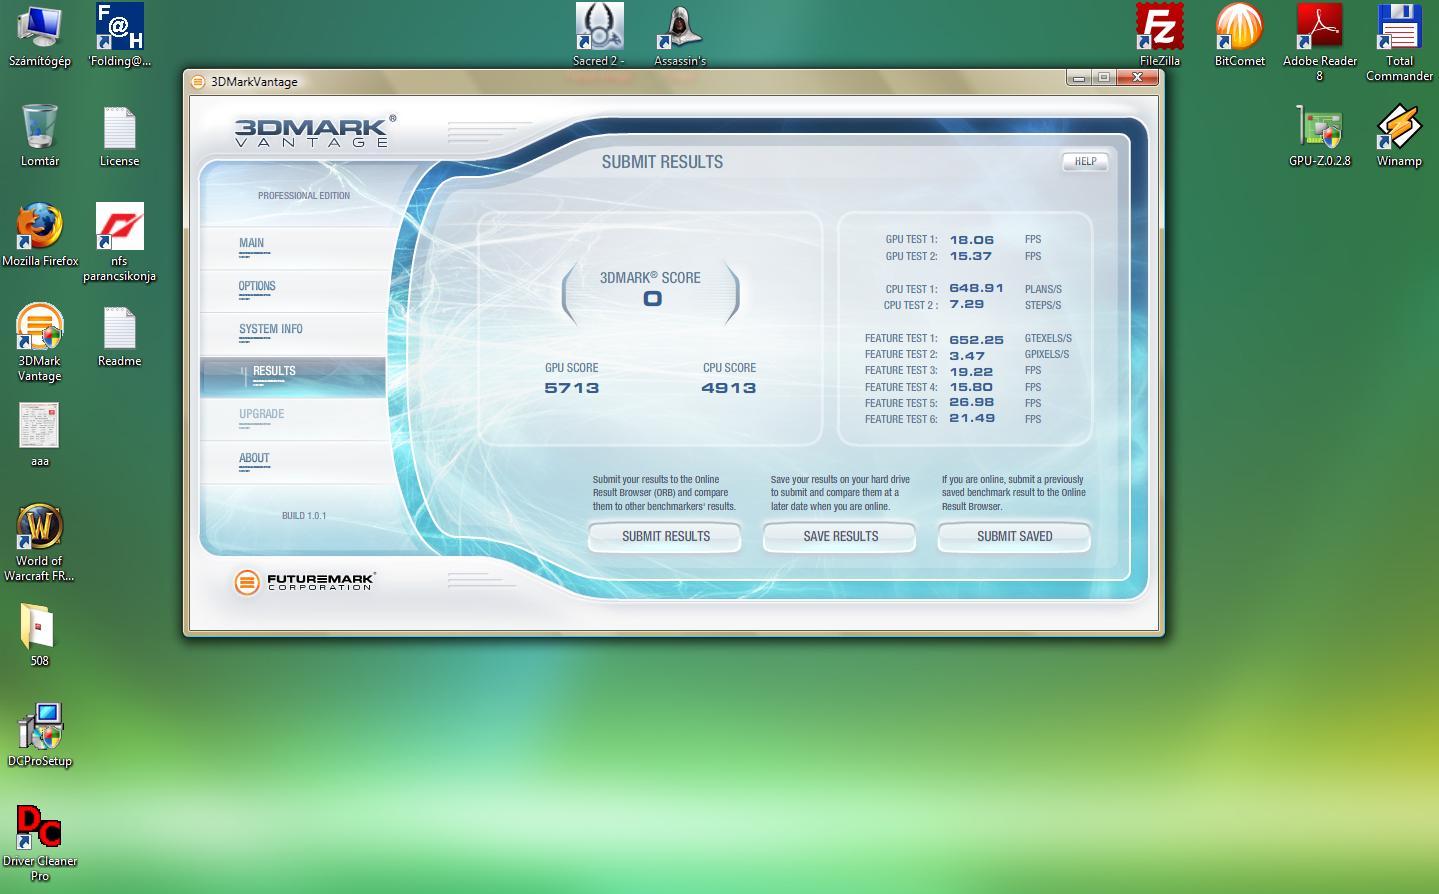Screen dimensions: 1439x894
Task: Launch the World of Warcraft shortcut
Action: [40, 527]
